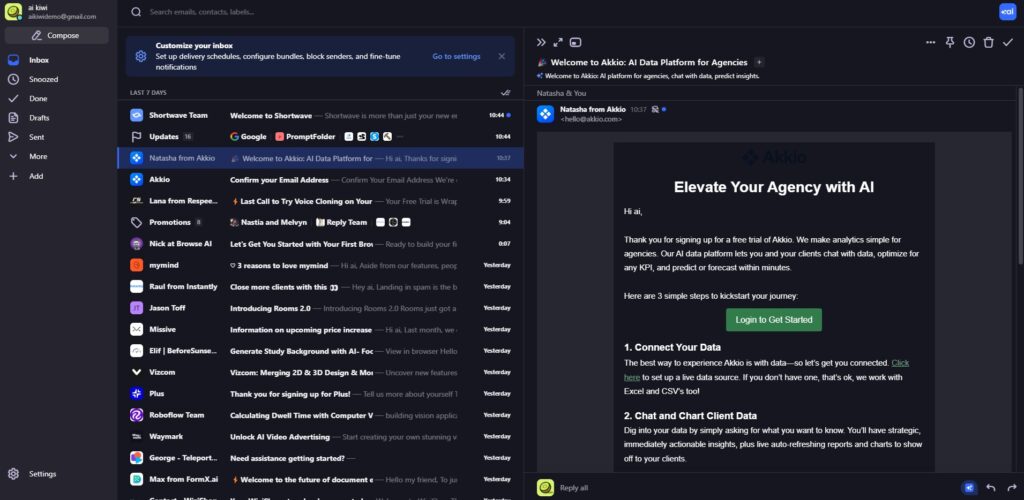
Task: Click PromptFolder sender in Updates bundle
Action: [x=306, y=137]
